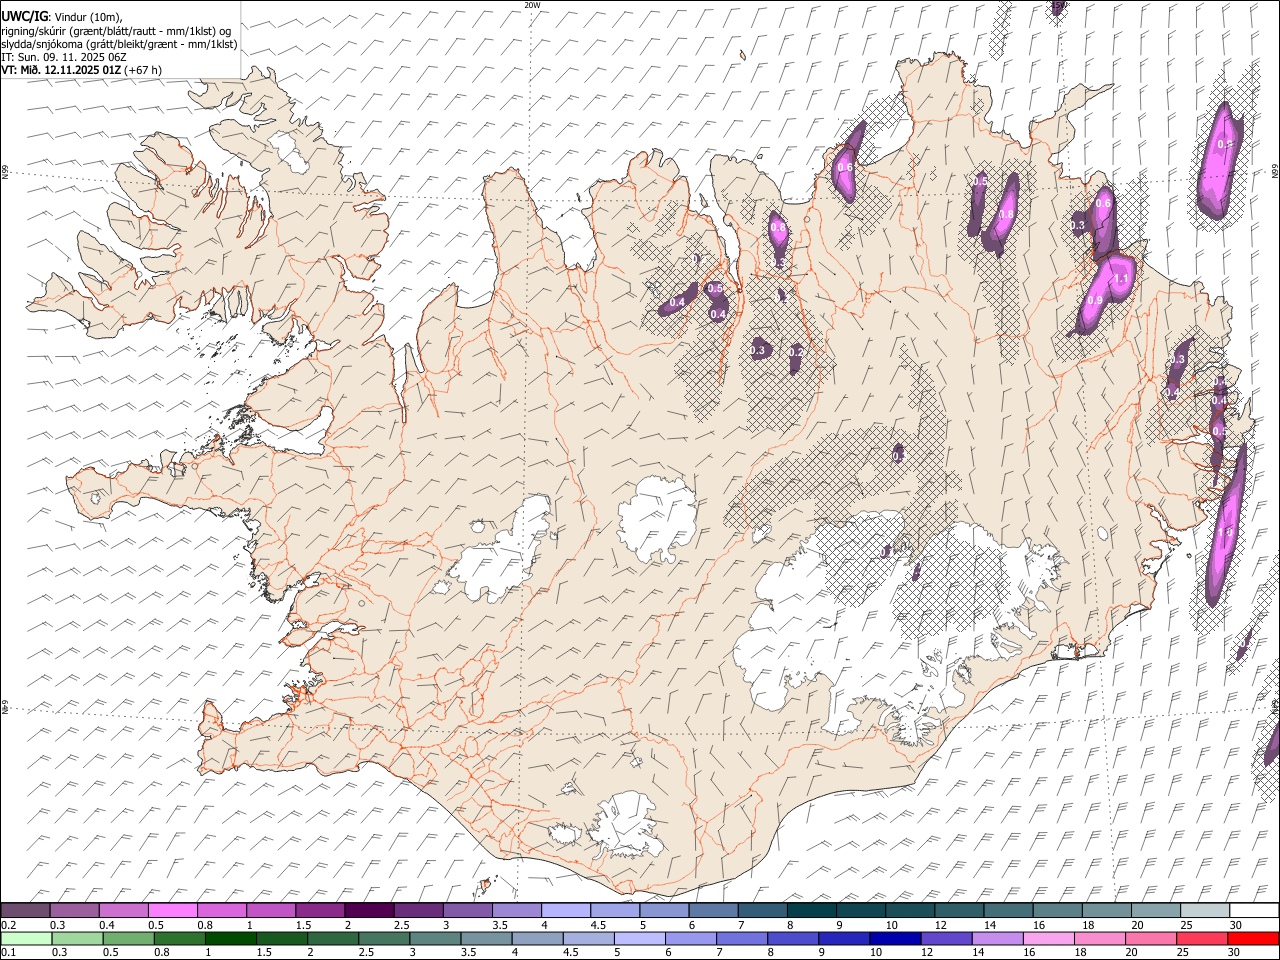Image resolution: width=1280 pixels, height=960 pixels.
Task: Pick pale lavender snow swatch between 4 and 4.5
Action: coord(566,911)
